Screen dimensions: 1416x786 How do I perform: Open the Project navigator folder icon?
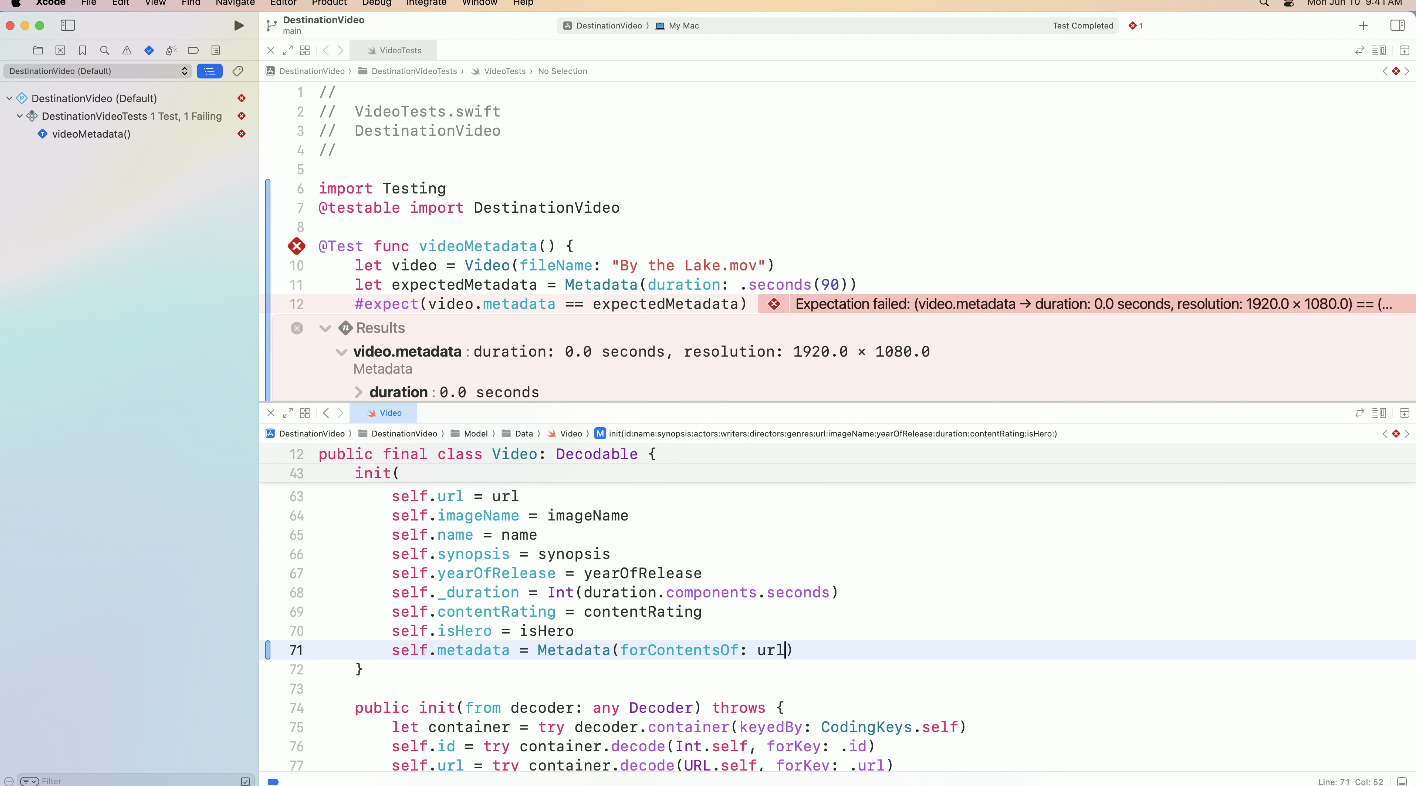[x=38, y=50]
